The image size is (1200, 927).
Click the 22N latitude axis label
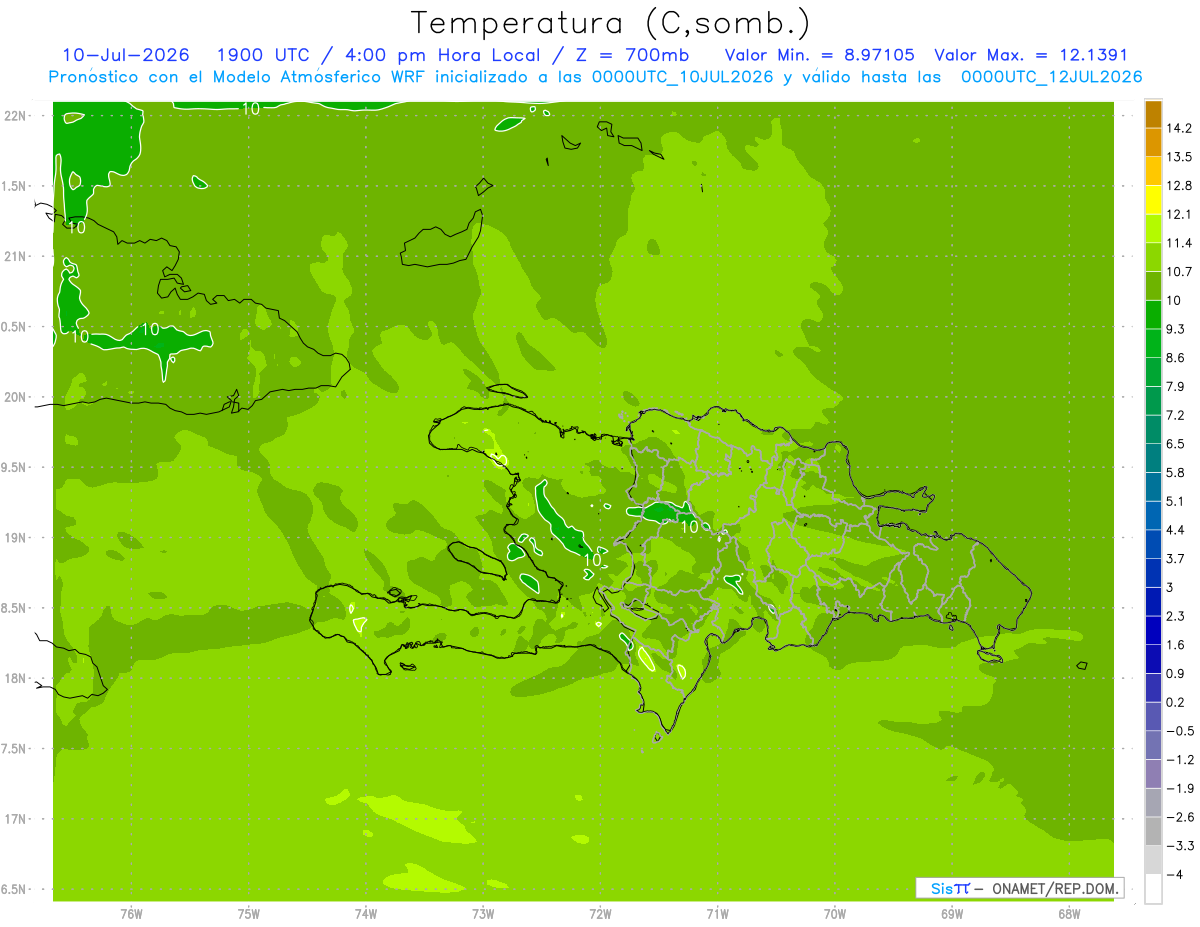click(15, 116)
